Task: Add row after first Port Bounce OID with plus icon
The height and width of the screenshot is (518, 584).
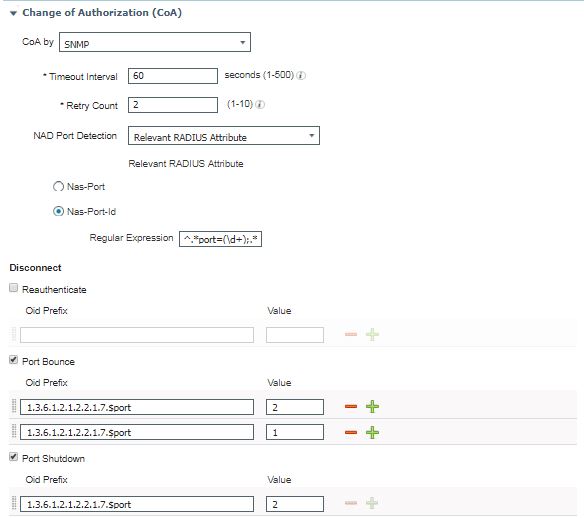Action: coord(372,406)
